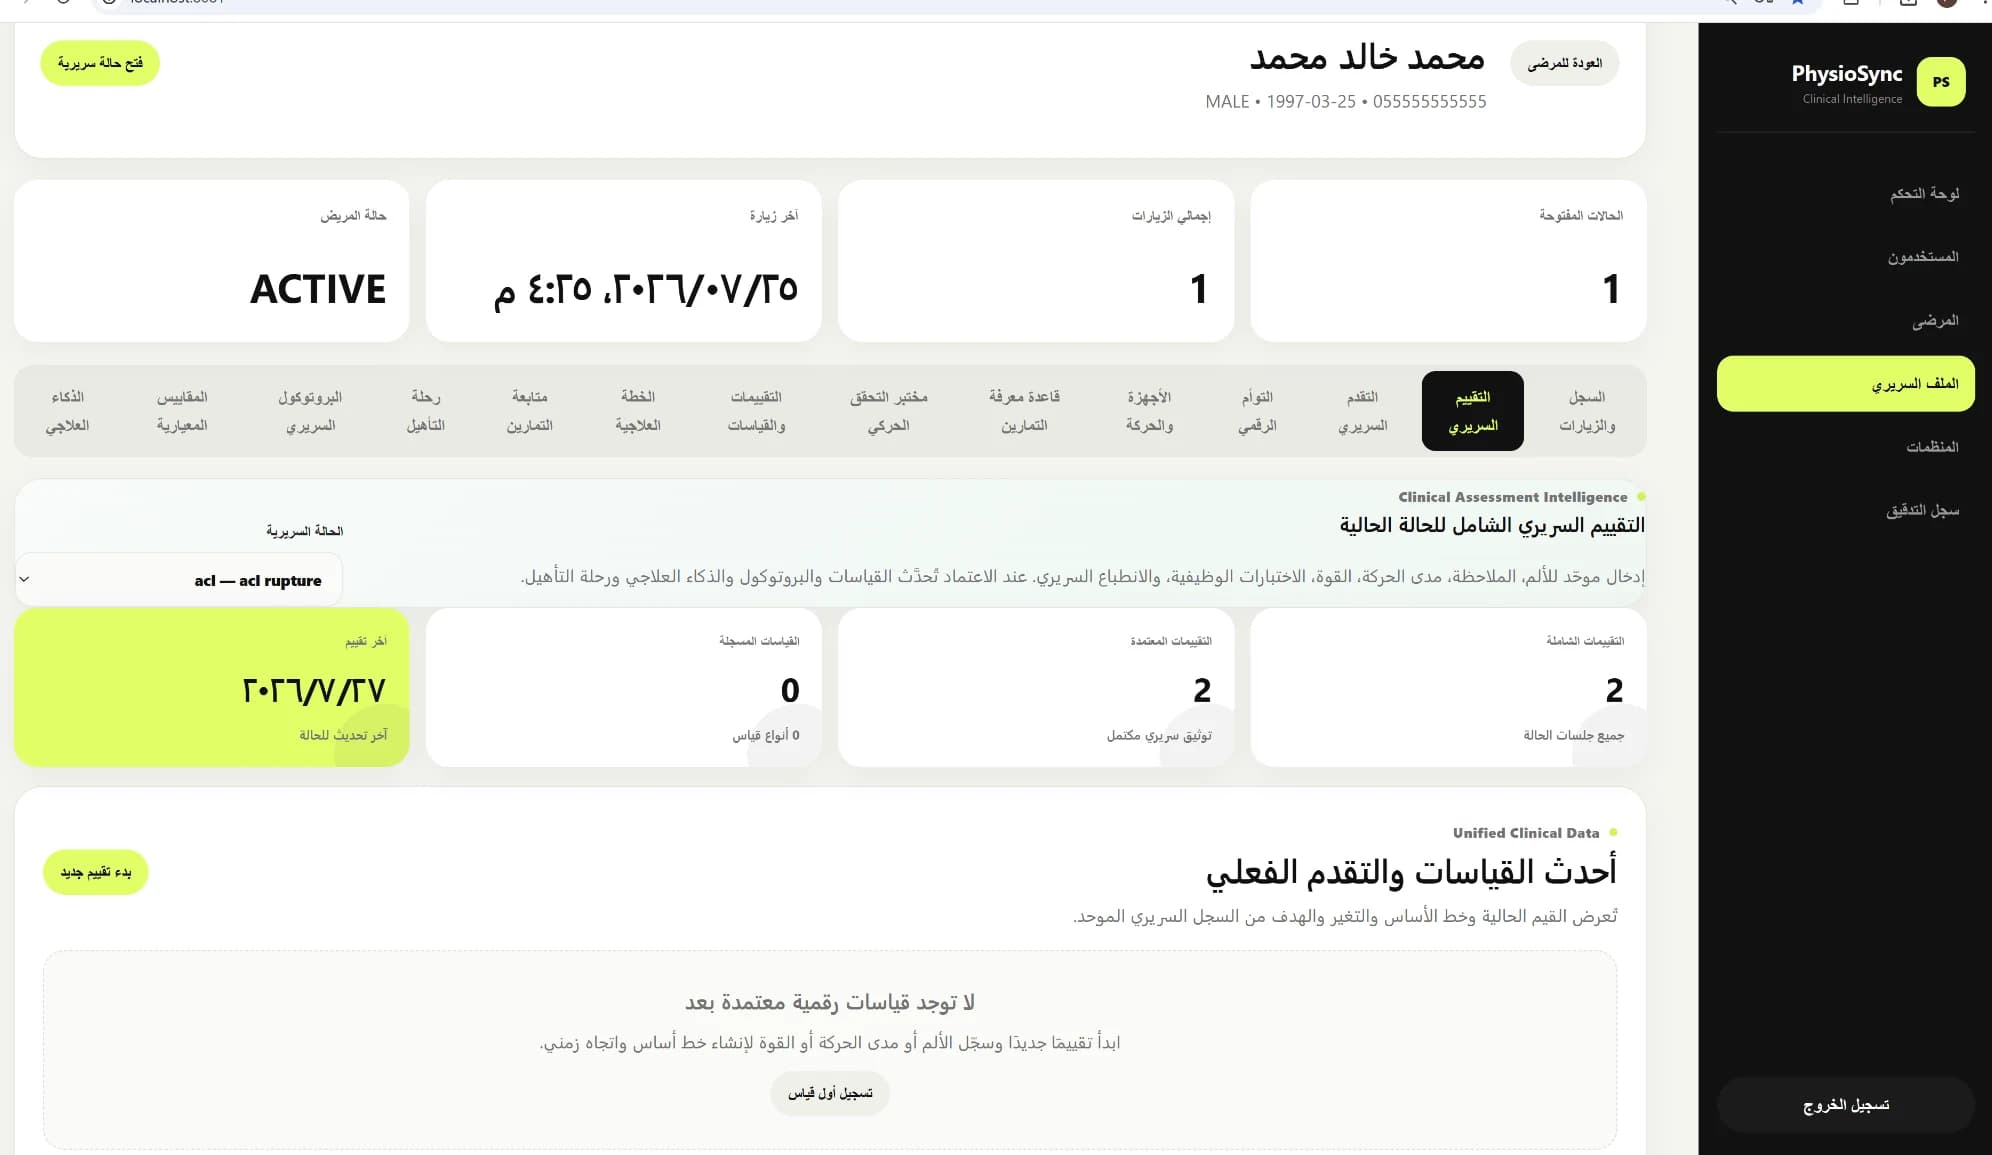Open المنظمات in the sidebar

[1931, 447]
